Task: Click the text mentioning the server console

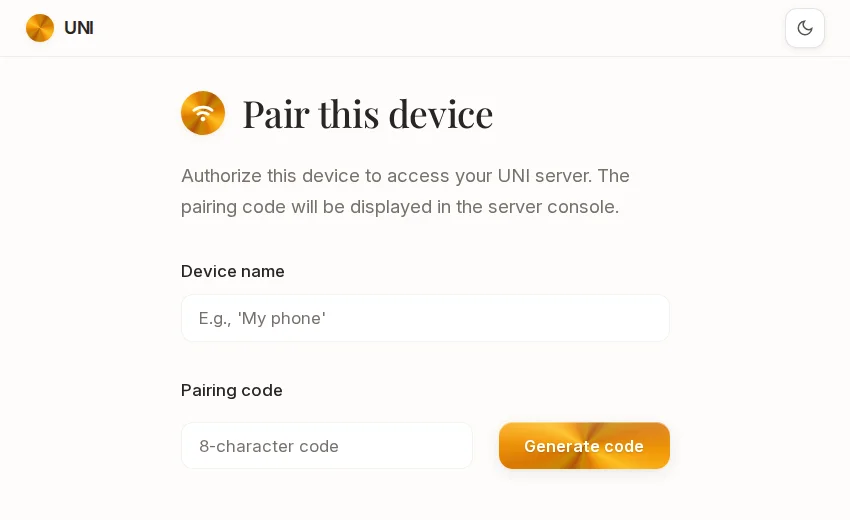Action: (400, 207)
